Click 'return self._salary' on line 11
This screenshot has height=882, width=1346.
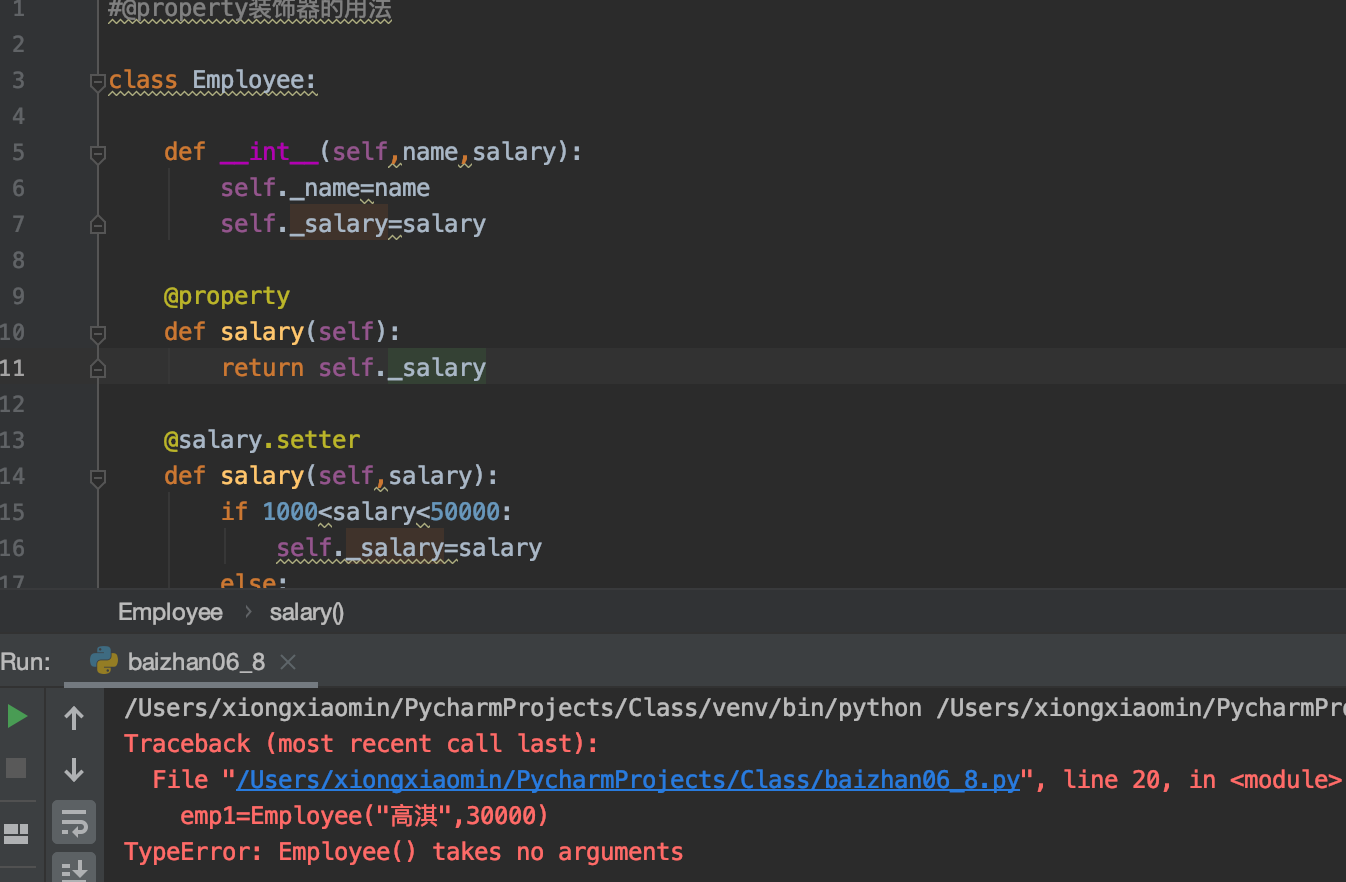(x=353, y=368)
